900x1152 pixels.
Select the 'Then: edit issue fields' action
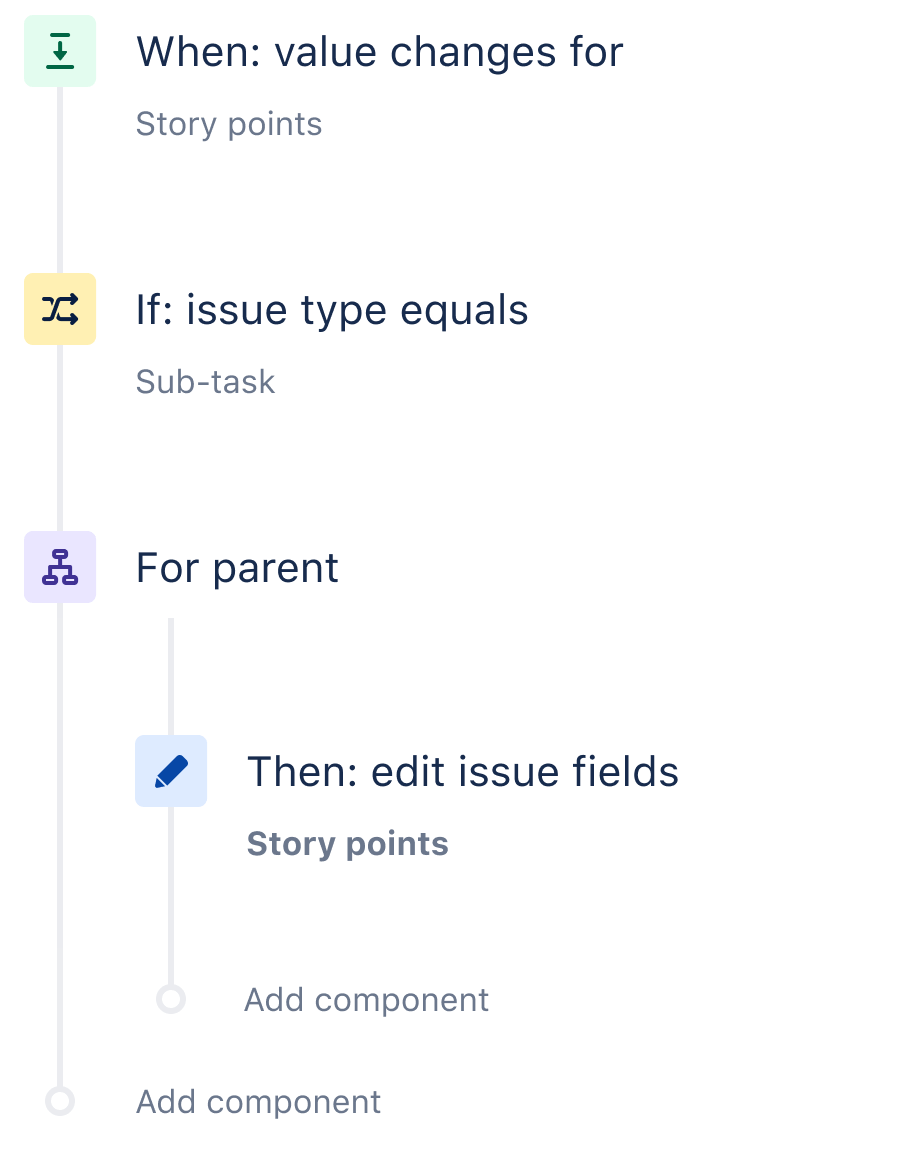point(463,771)
